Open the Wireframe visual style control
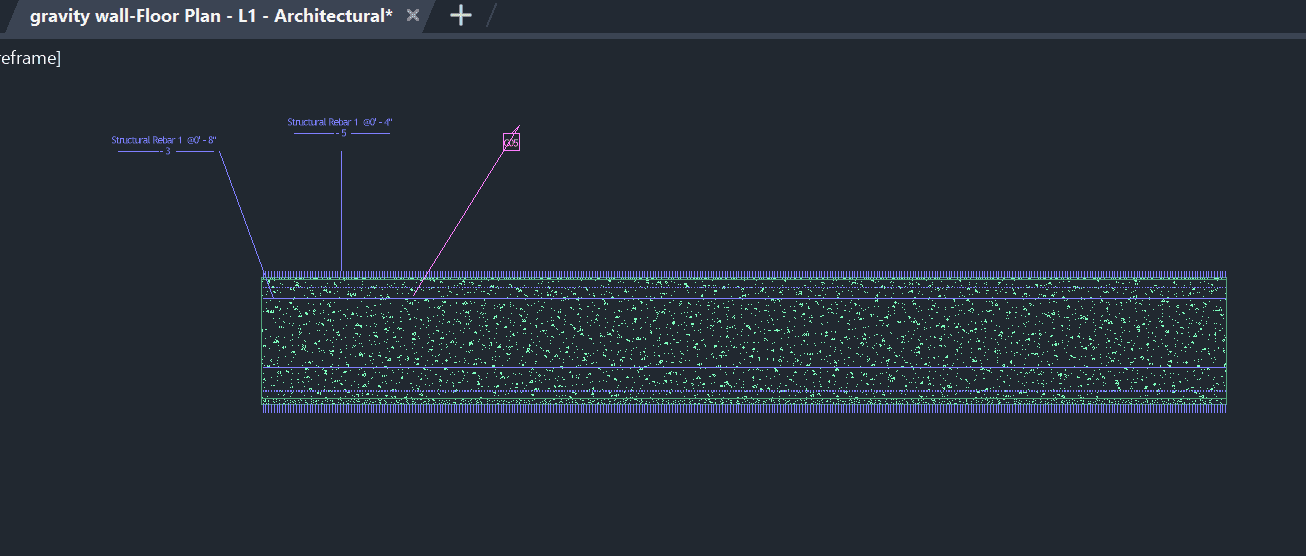 pos(30,58)
